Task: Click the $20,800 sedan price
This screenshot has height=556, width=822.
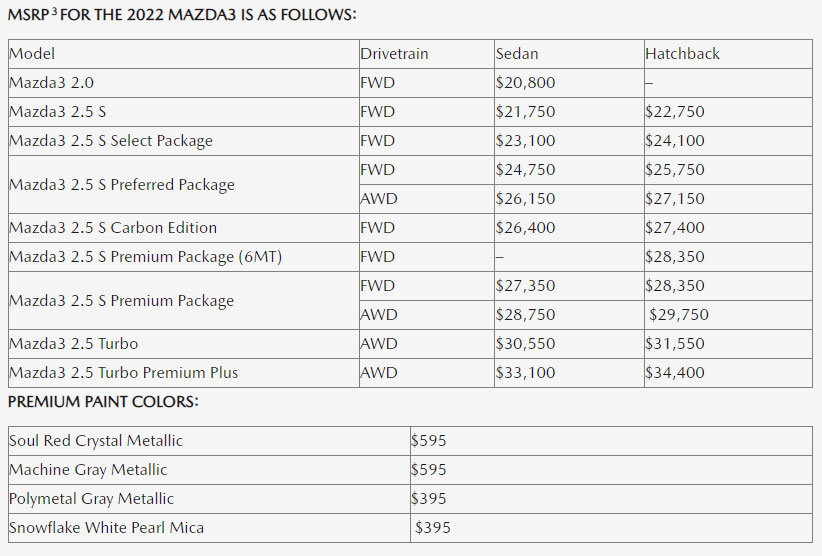Action: click(525, 83)
